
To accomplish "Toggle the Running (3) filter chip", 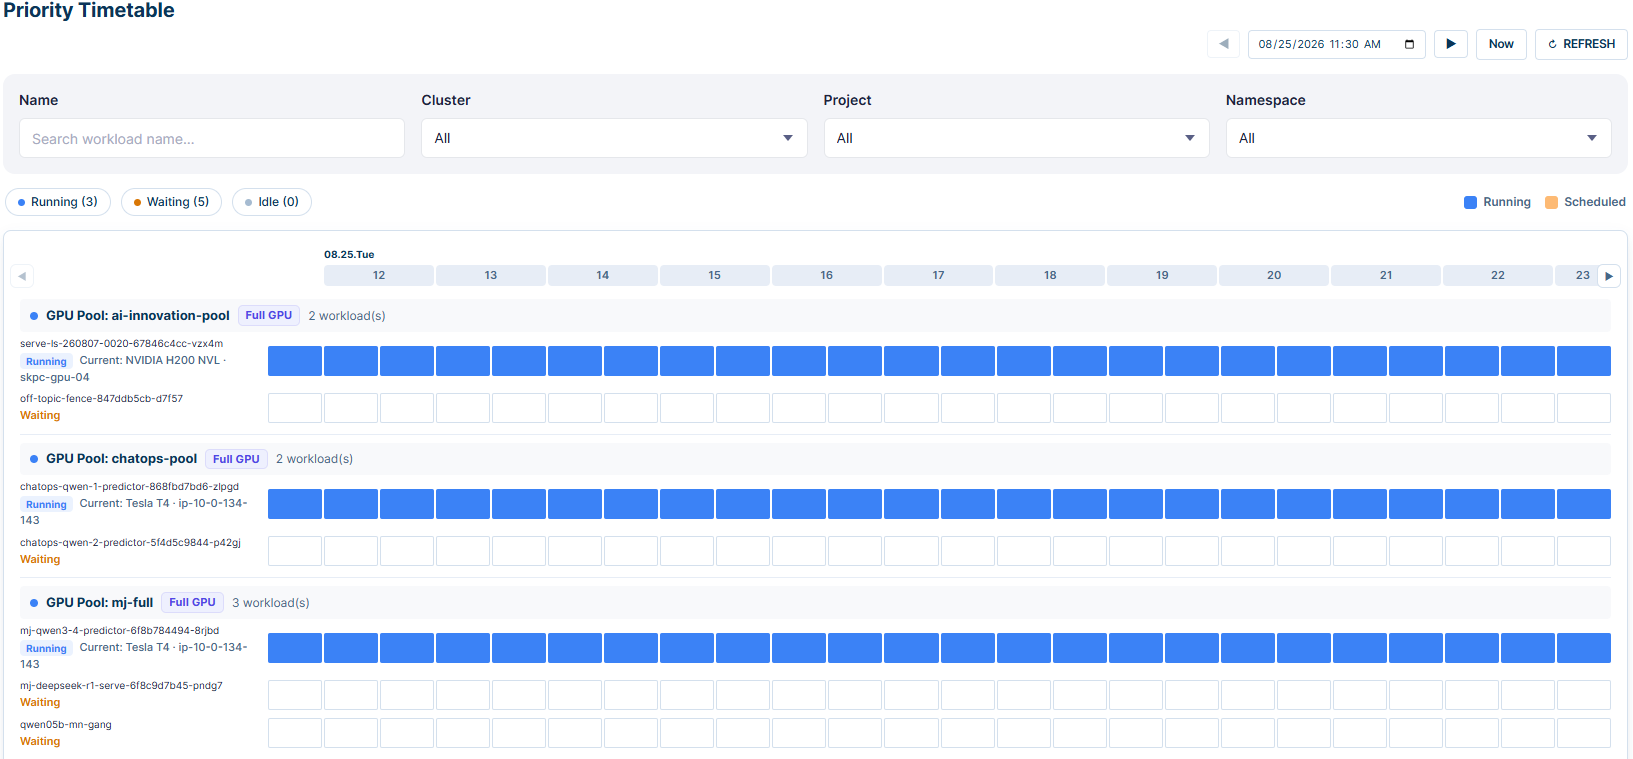I will [x=58, y=202].
